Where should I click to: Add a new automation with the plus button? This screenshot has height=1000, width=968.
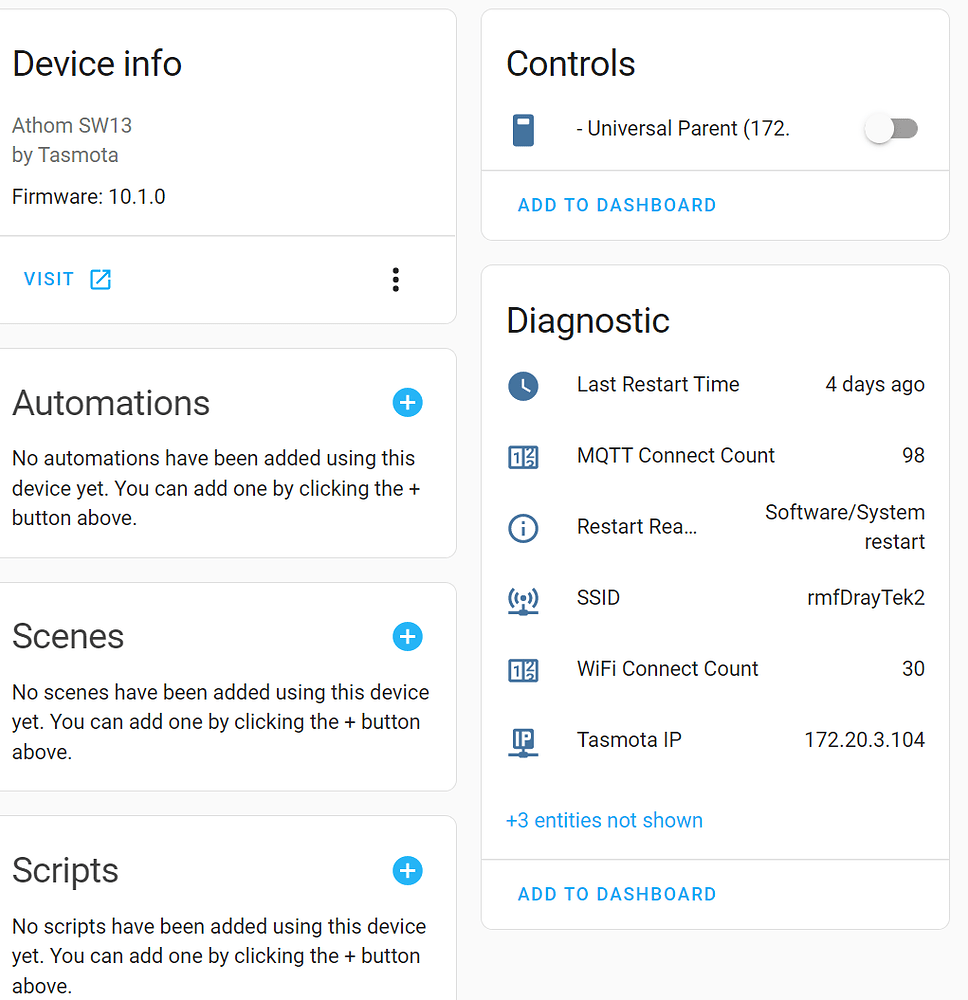click(407, 403)
